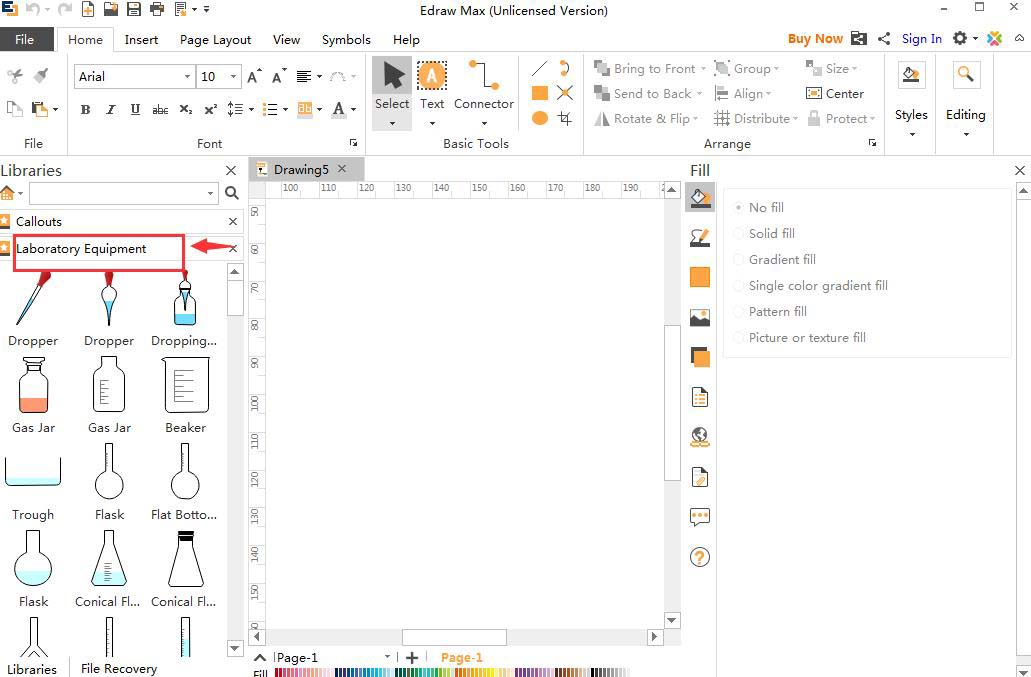The image size is (1031, 677).
Task: Select the Gradient fill option
Action: (x=775, y=260)
